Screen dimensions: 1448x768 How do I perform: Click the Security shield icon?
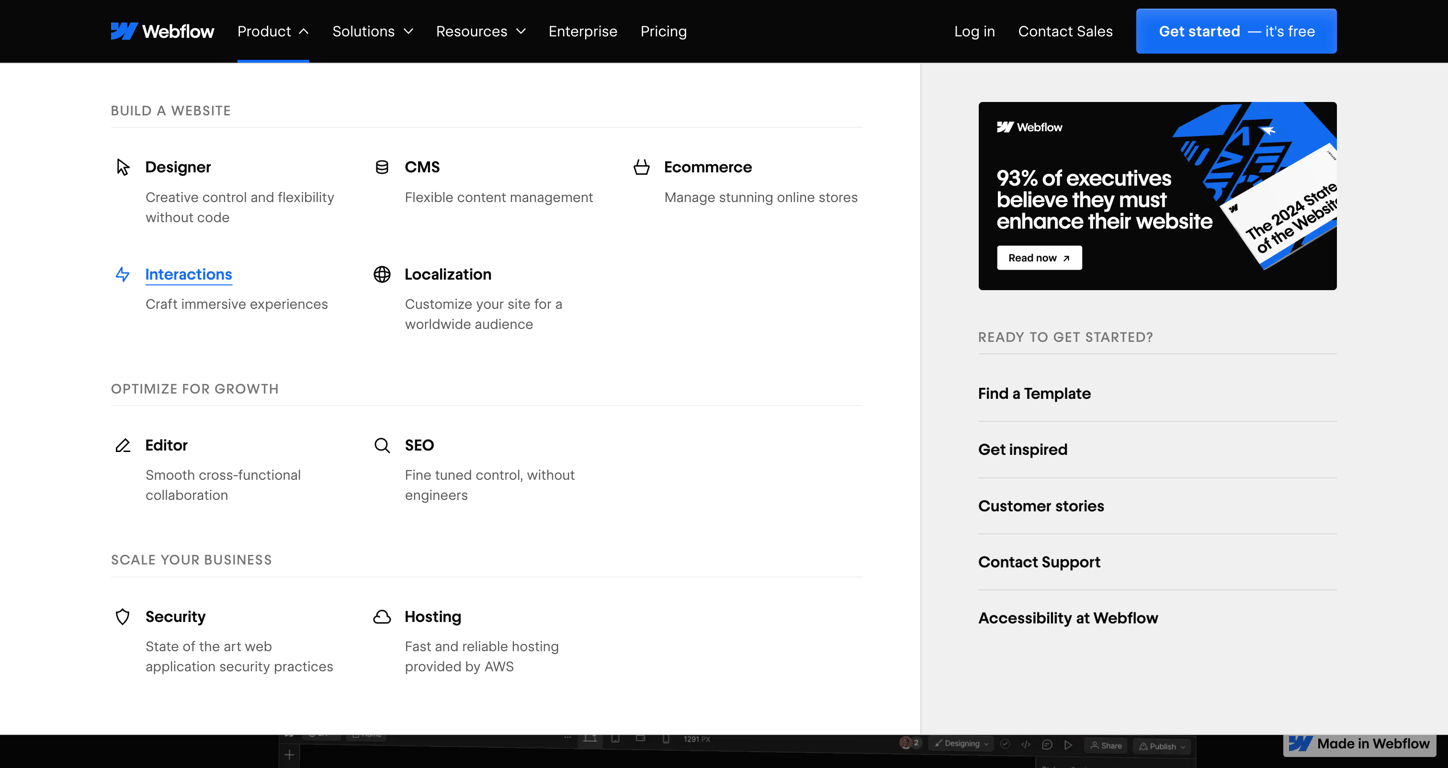[x=123, y=617]
